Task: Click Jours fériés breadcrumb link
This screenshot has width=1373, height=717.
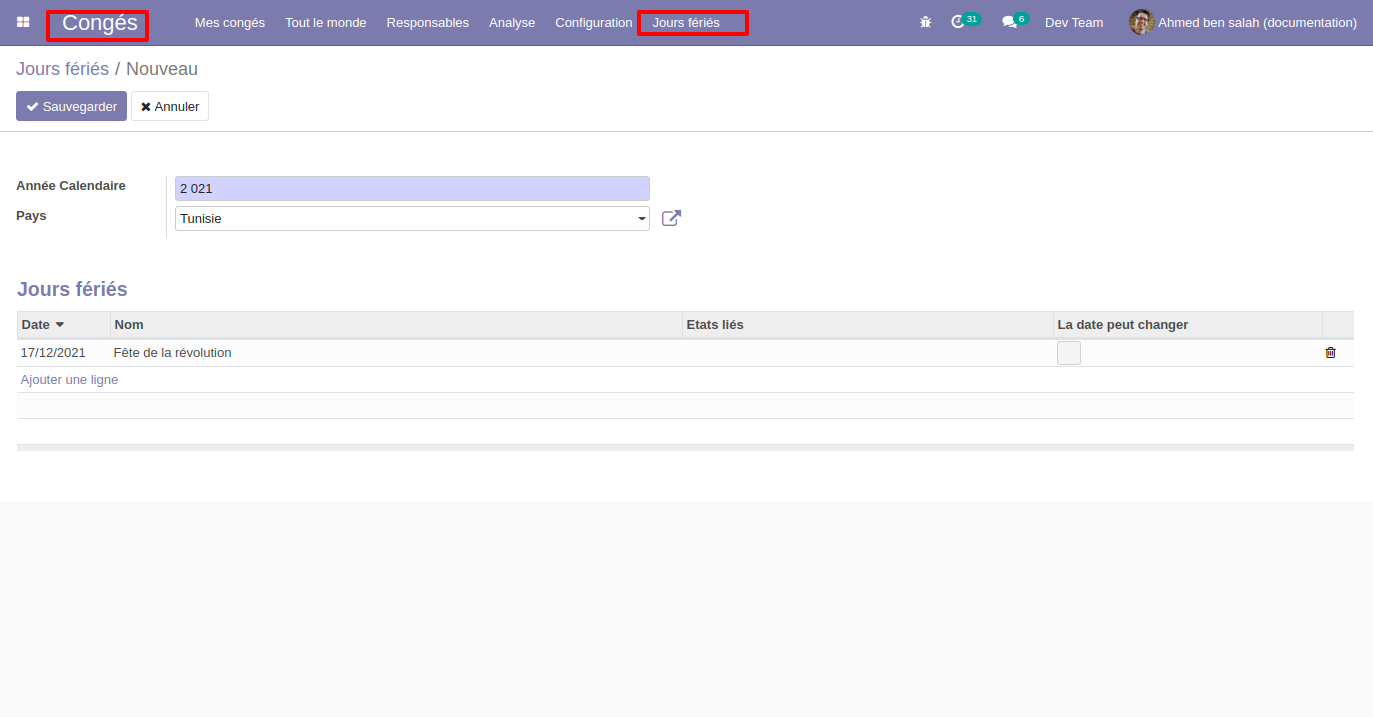Action: (62, 69)
